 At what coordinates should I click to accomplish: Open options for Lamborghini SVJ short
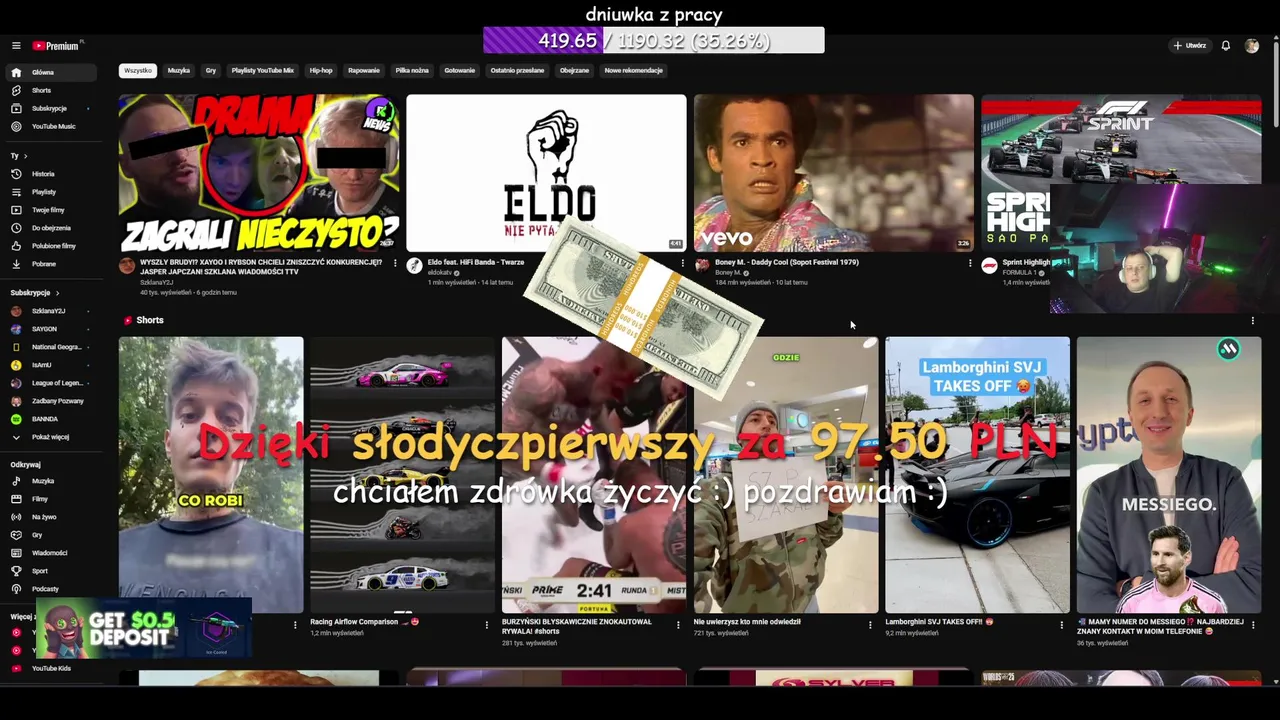[1062, 624]
